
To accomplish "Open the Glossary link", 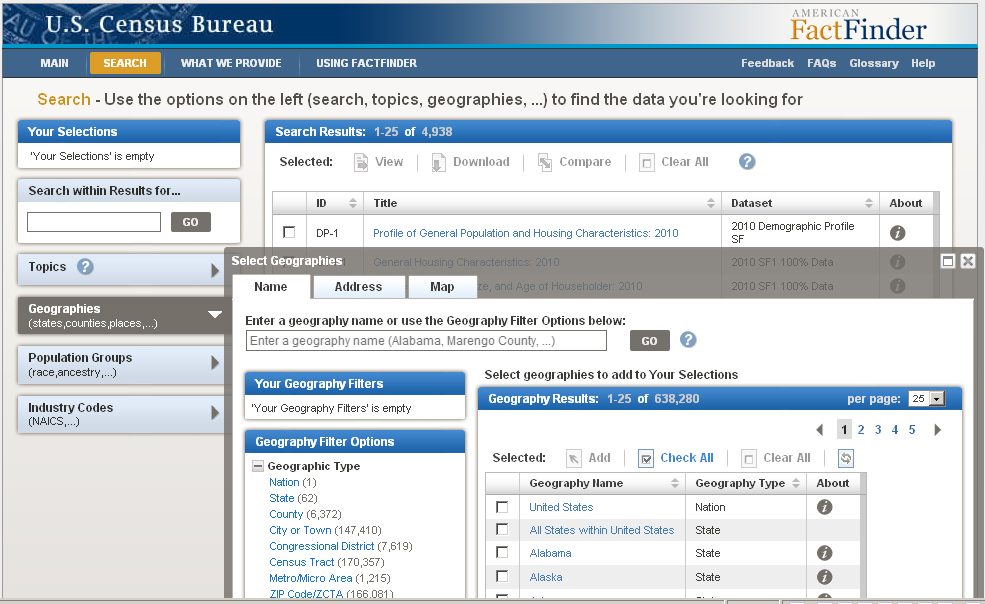I will click(x=874, y=63).
